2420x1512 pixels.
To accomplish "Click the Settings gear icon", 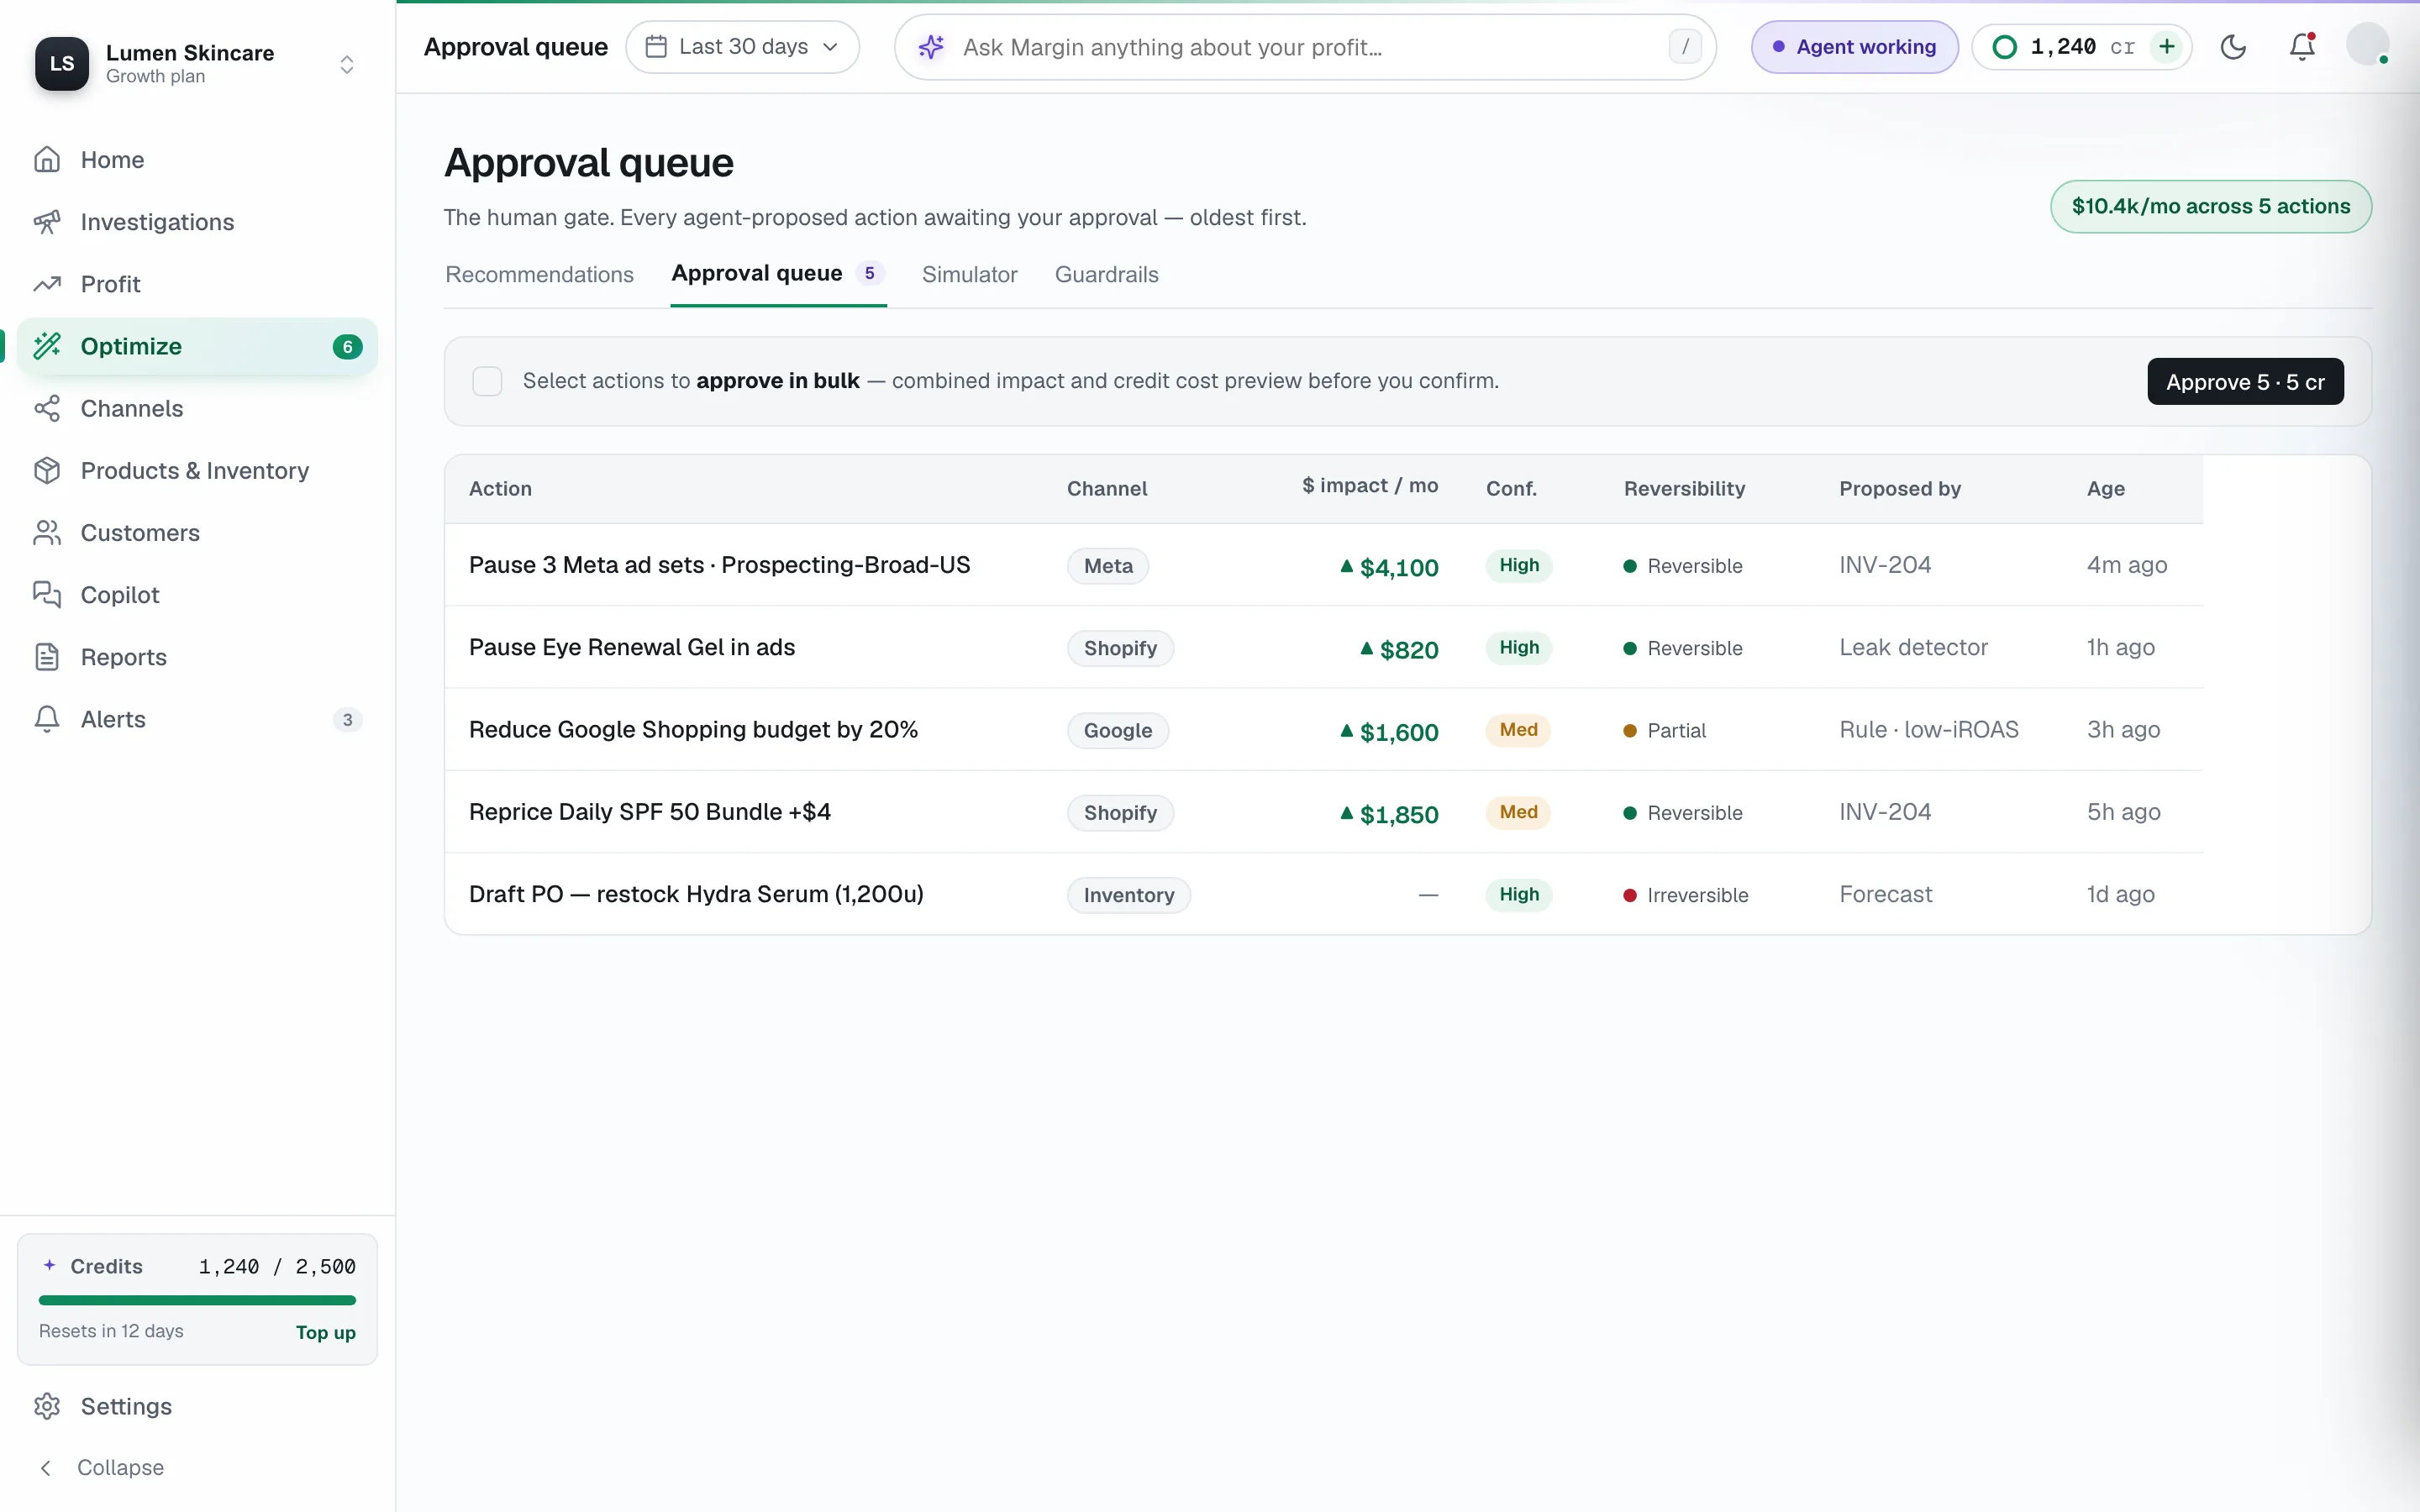I will coord(47,1406).
